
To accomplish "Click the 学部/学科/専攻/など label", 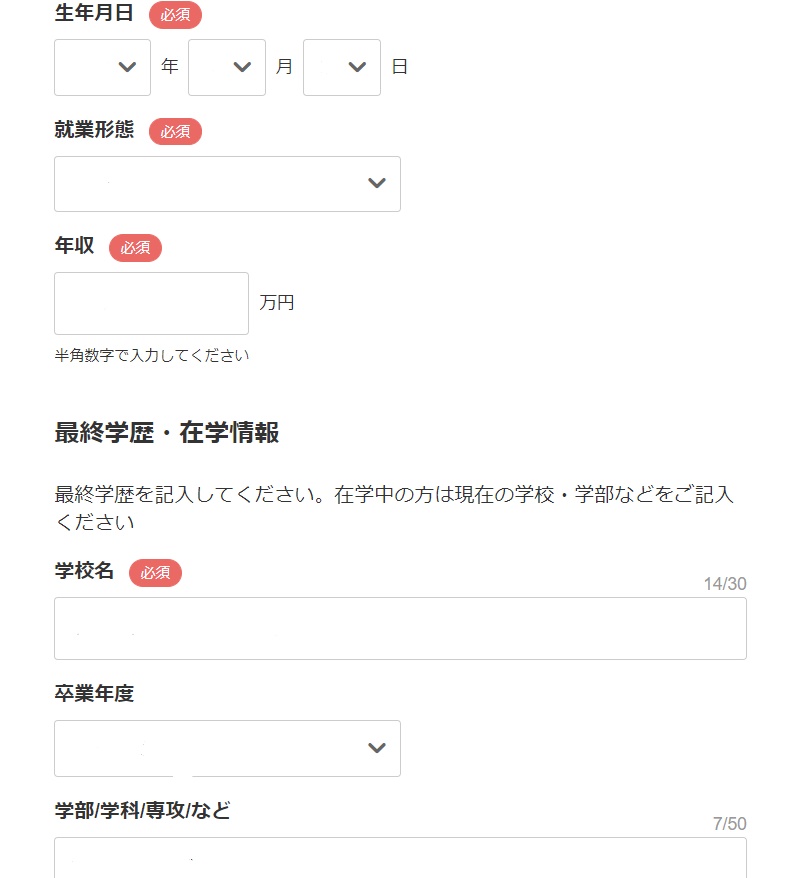I will click(142, 810).
